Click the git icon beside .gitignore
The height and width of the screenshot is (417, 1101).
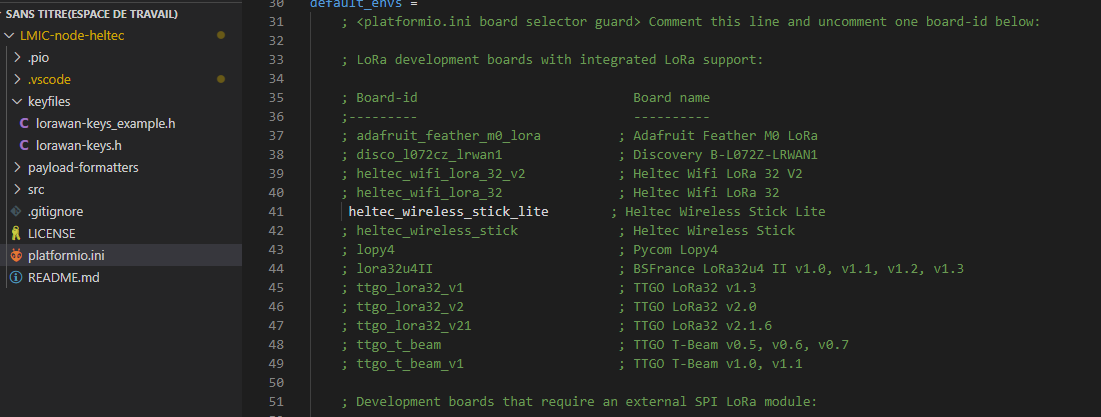pos(16,211)
